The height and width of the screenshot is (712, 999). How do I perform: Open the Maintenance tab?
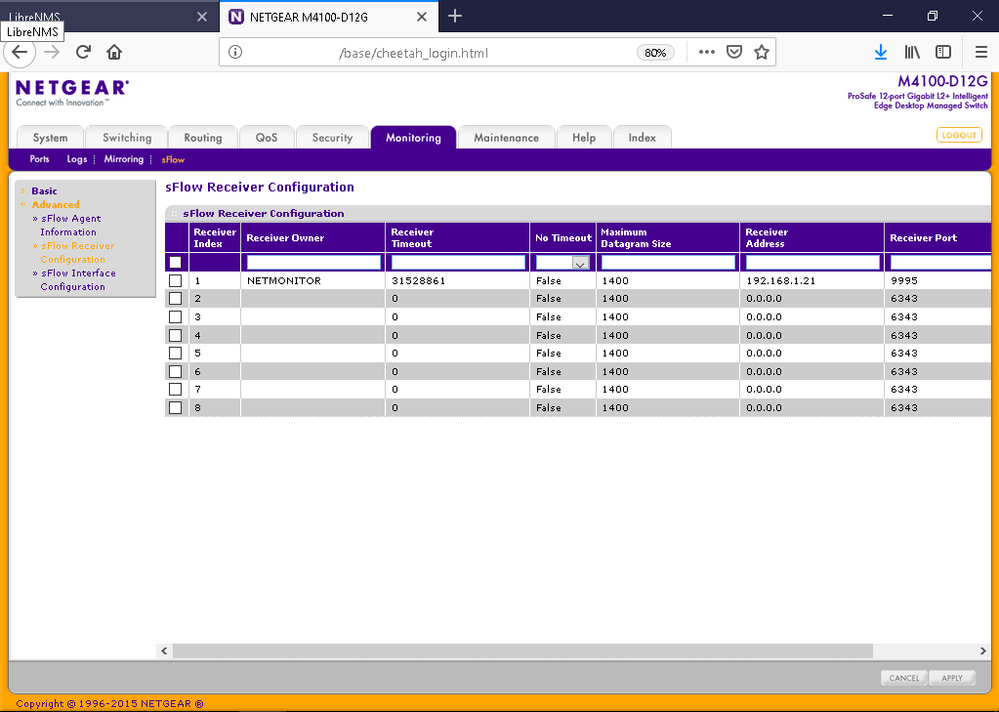point(506,138)
